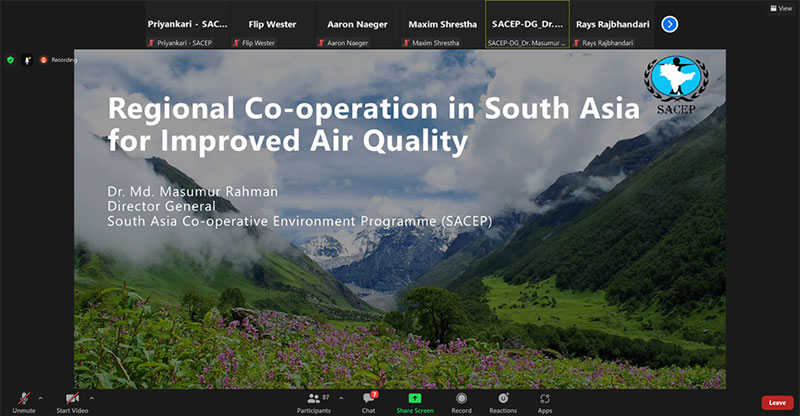Open the Chat panel

coord(369,403)
